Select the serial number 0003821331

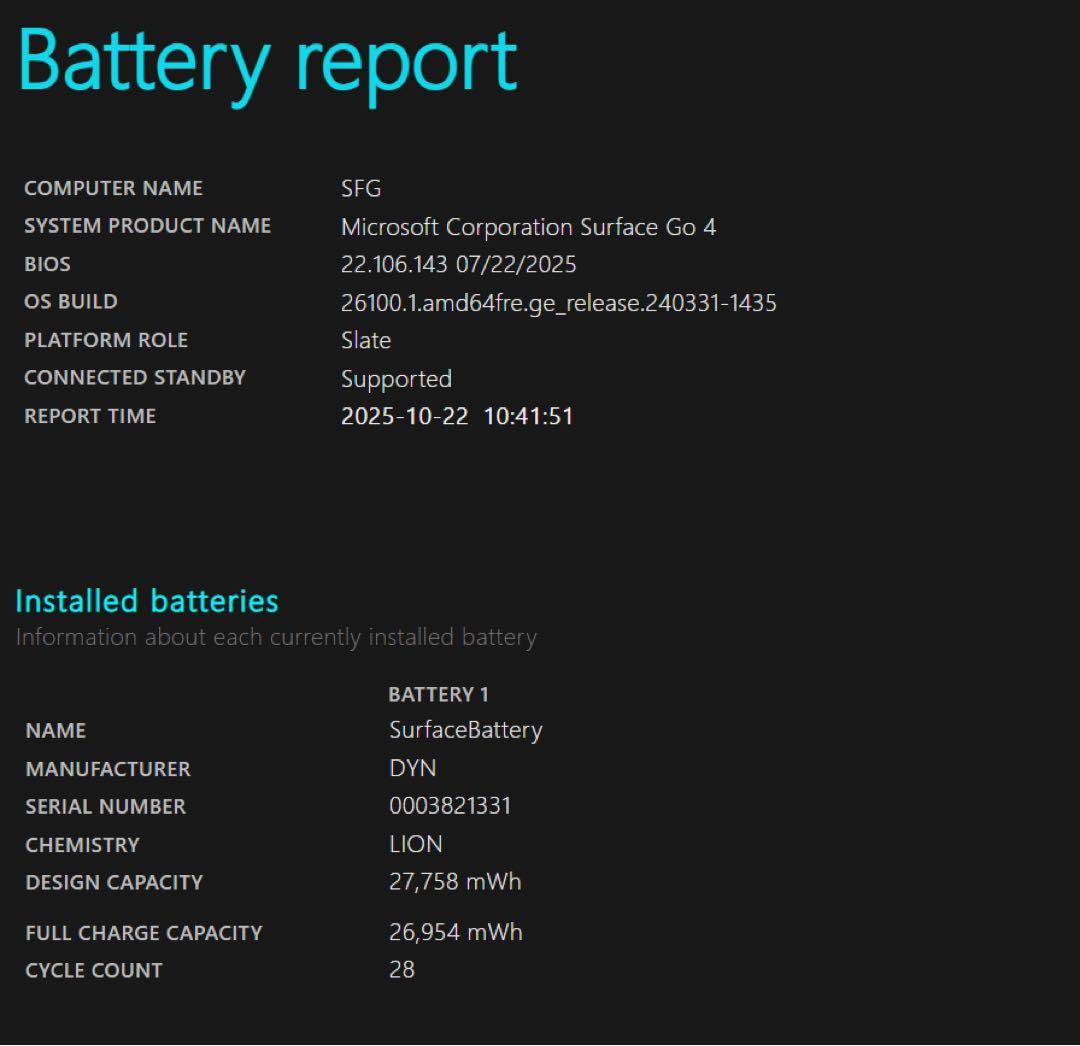tap(449, 806)
